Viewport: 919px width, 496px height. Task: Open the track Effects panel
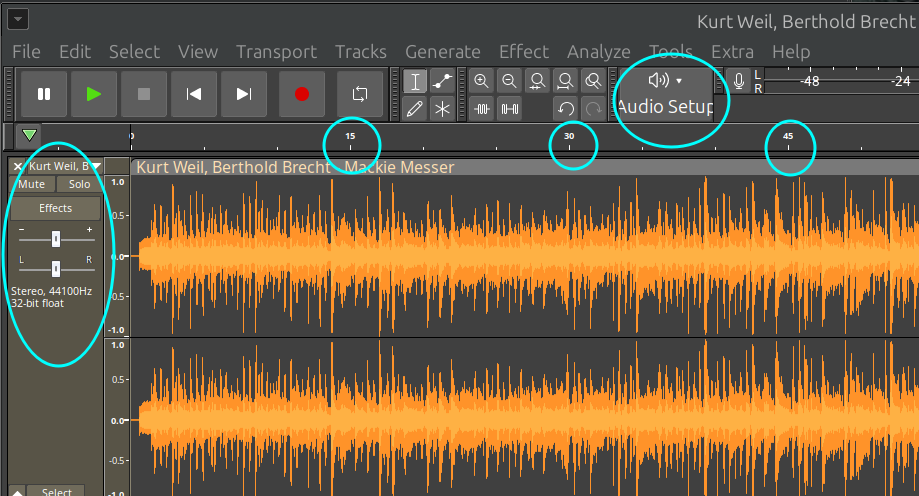point(56,208)
